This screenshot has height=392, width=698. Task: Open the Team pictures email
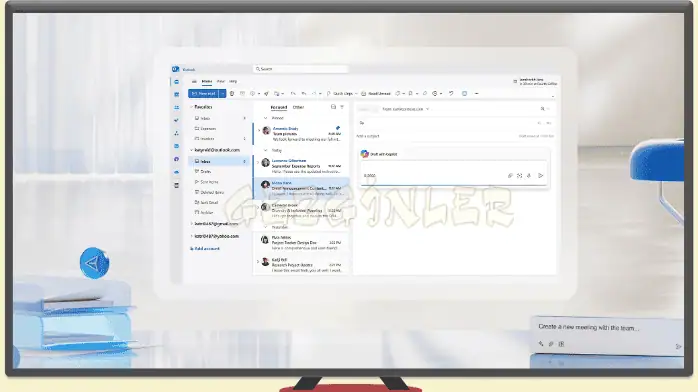pyautogui.click(x=301, y=134)
